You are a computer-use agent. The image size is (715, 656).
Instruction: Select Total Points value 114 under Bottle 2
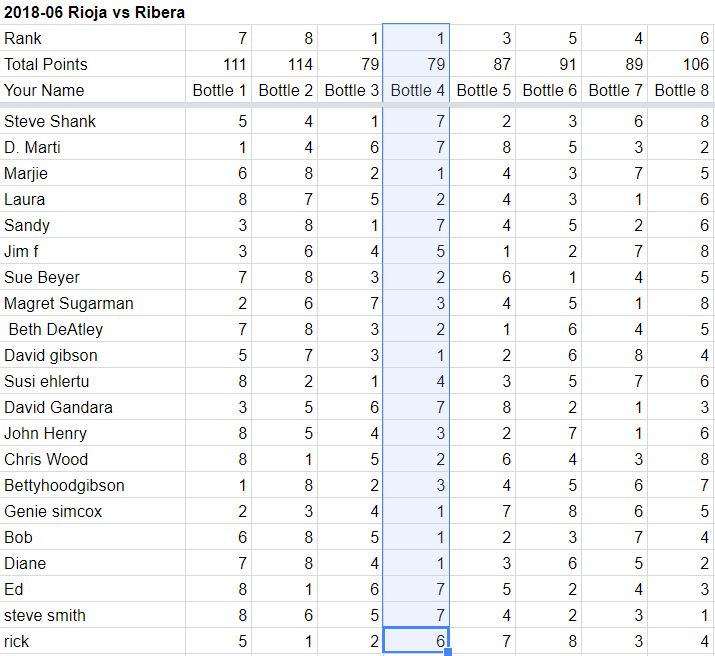285,64
